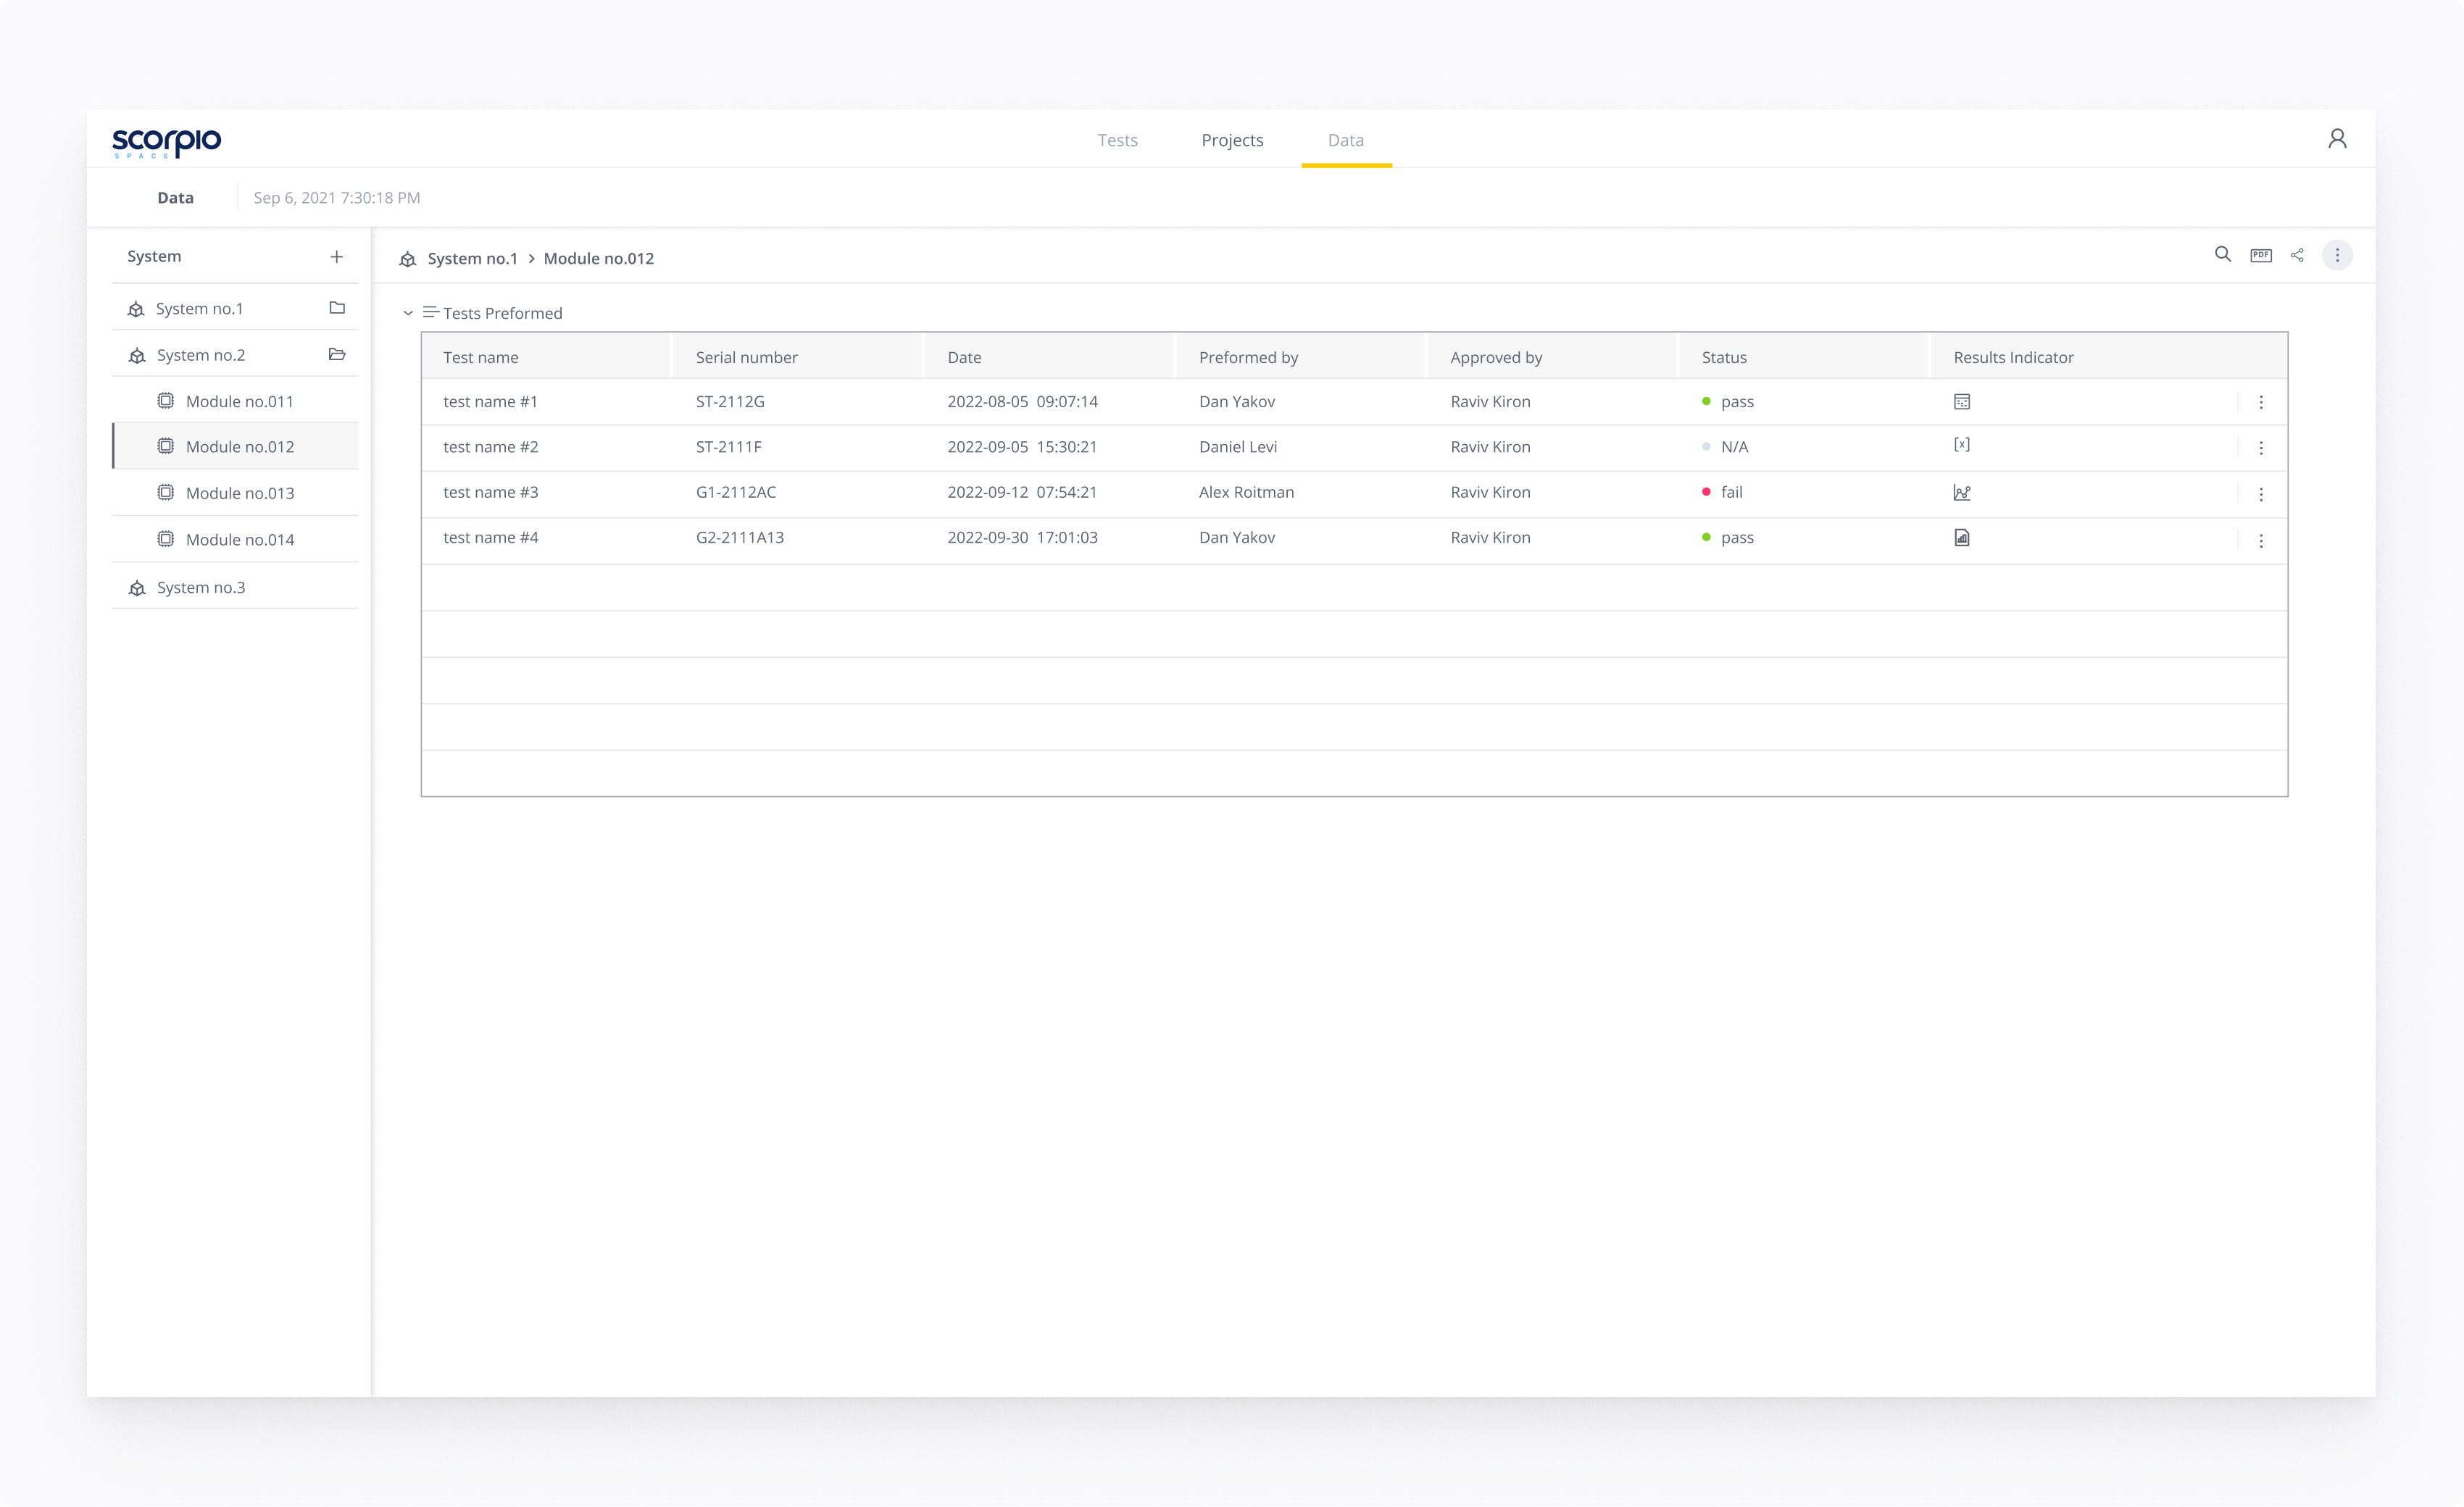This screenshot has width=2464, height=1507.
Task: Click Daniel Levi in Preformed by
Action: [x=1238, y=447]
